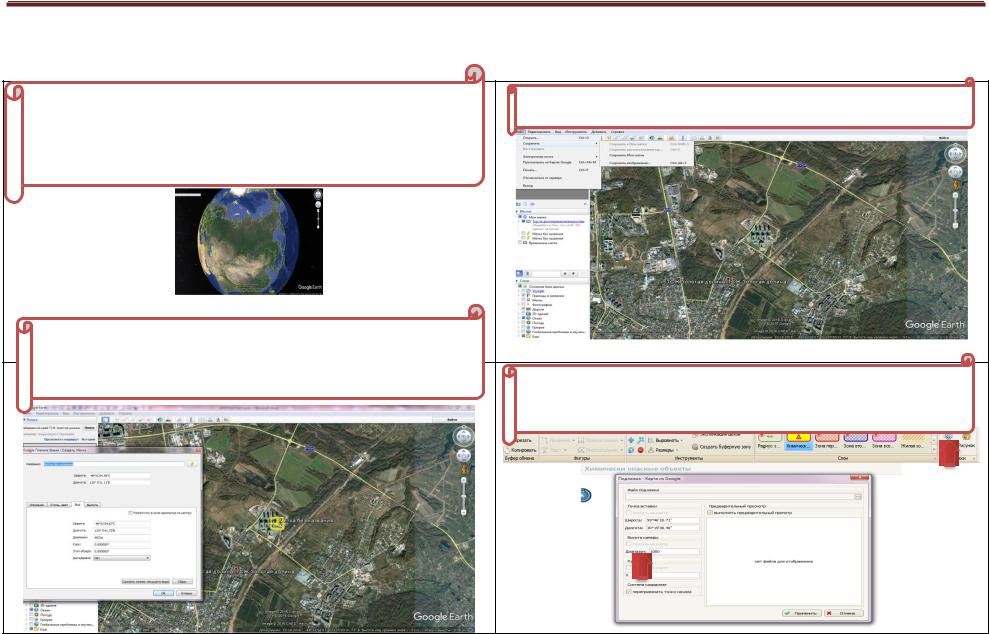Click Sign in button in top-right Google Earth

tap(944, 137)
